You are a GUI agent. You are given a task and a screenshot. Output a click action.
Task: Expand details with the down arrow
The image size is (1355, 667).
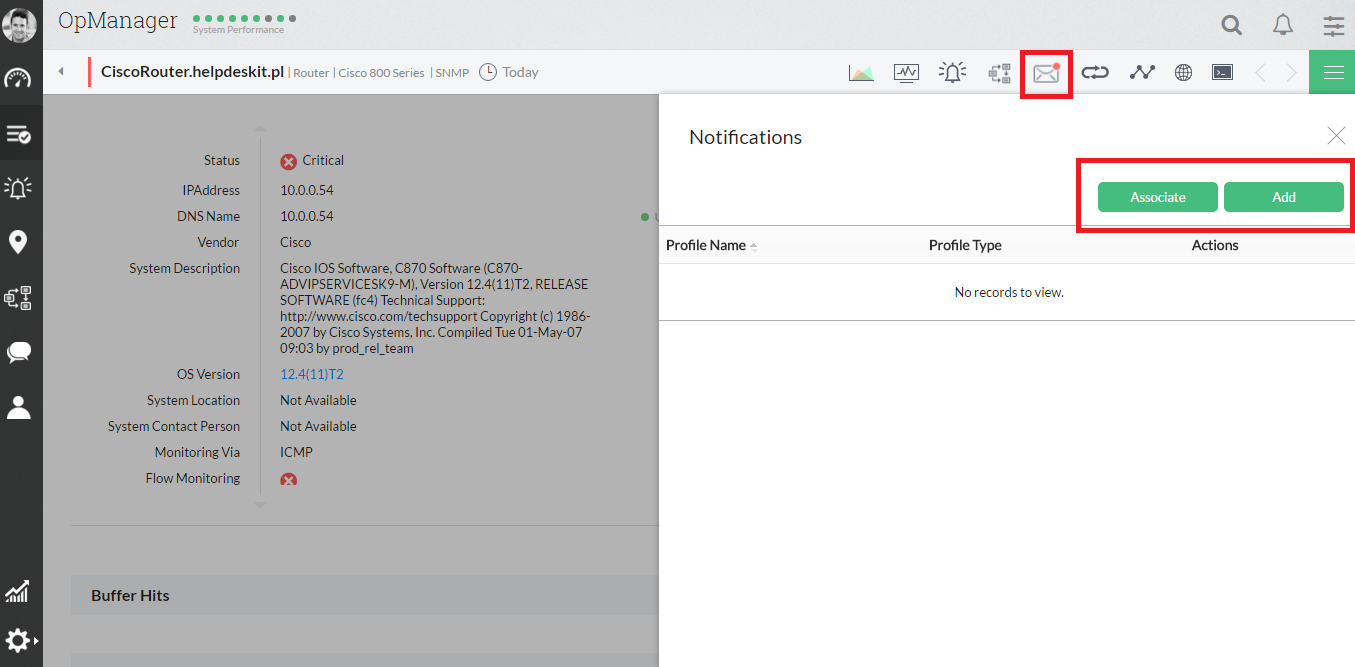[x=260, y=505]
